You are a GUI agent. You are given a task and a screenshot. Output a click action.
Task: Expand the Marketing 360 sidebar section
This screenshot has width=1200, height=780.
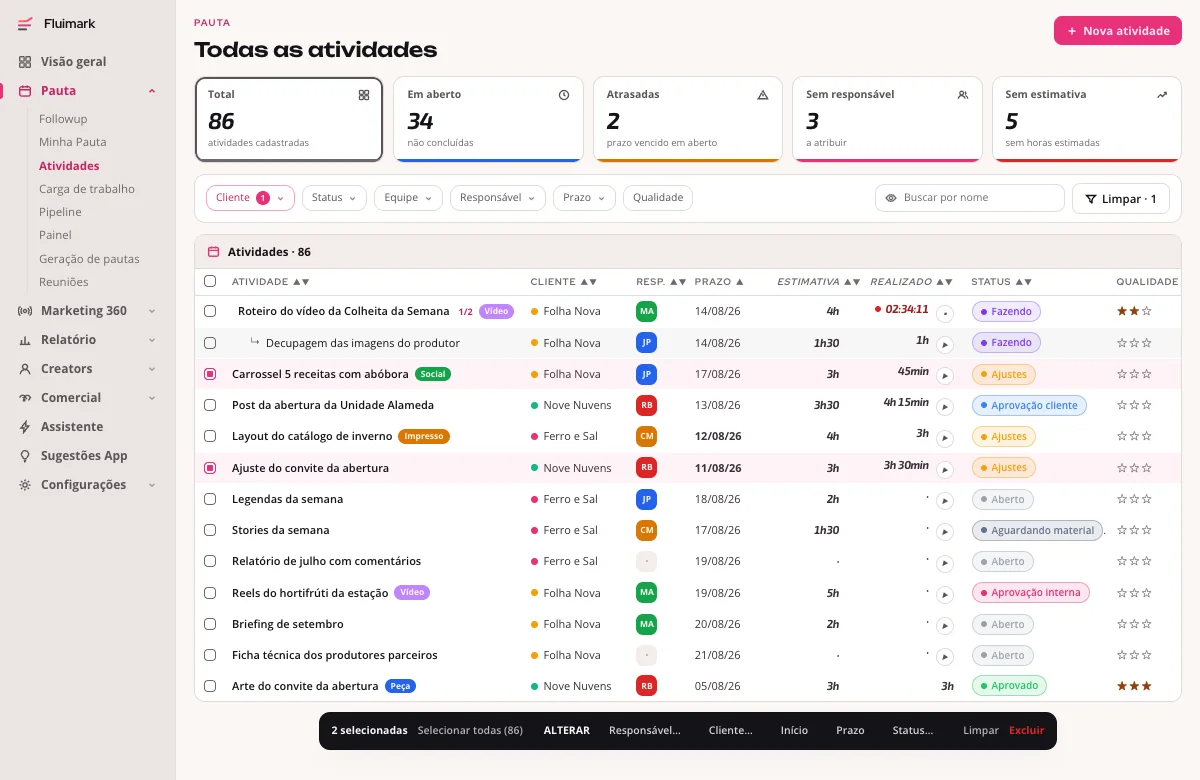pos(152,311)
